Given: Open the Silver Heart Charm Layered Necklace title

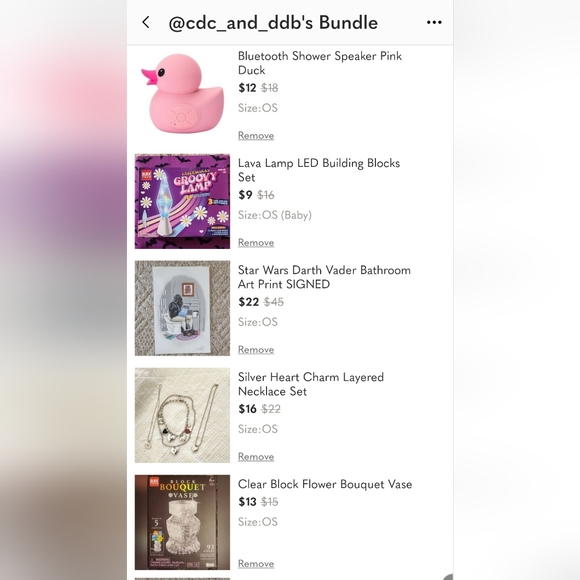Looking at the screenshot, I should tap(311, 384).
